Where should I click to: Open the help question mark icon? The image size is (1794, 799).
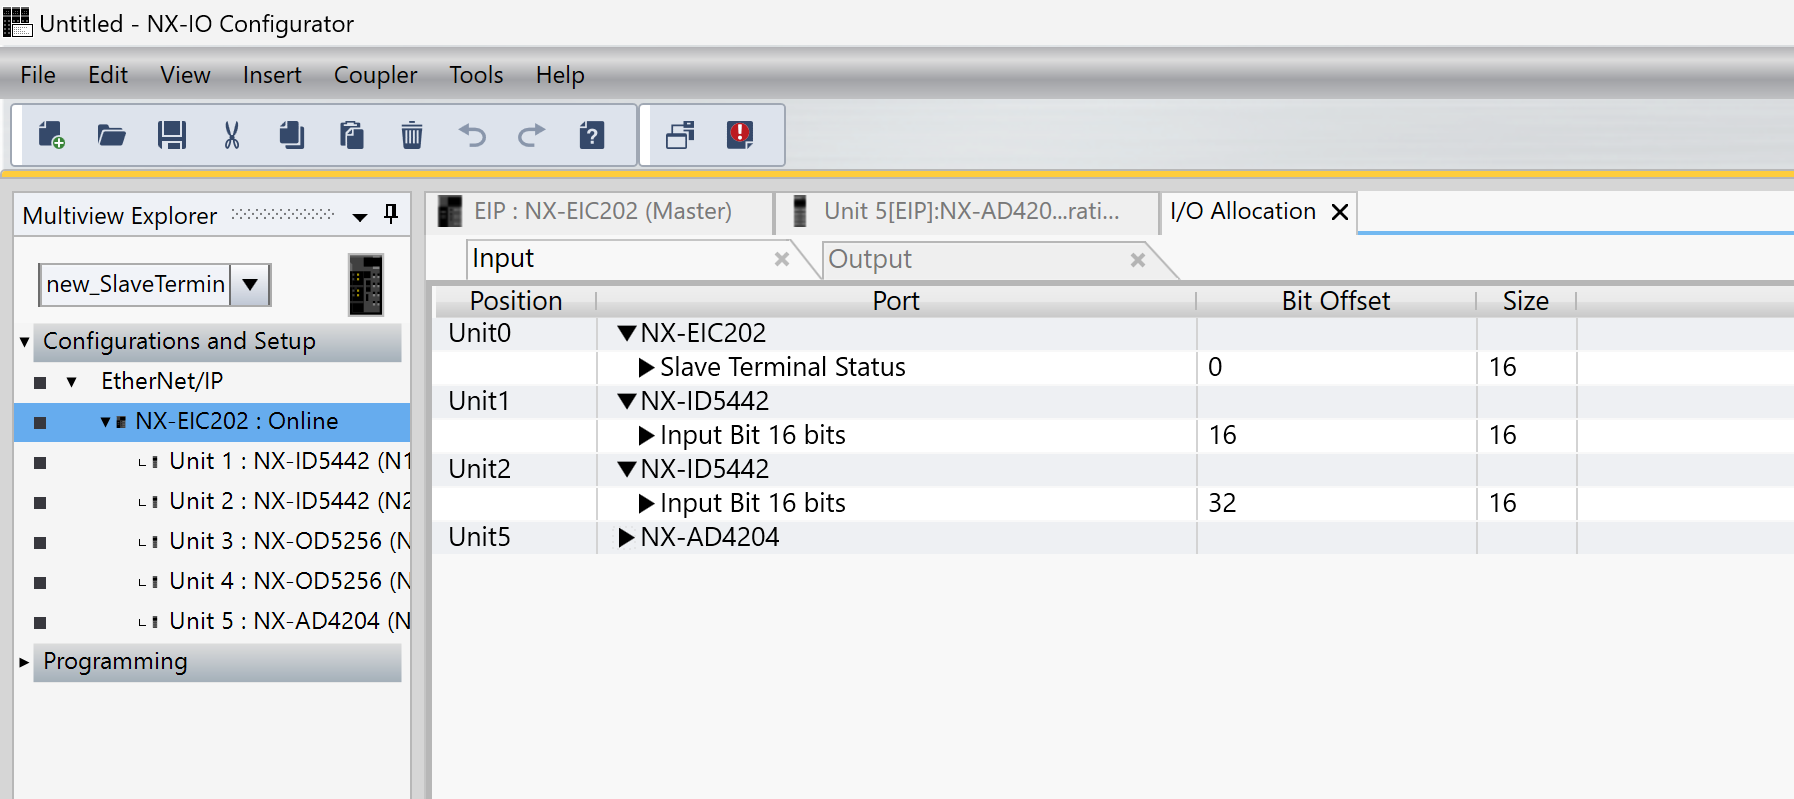(x=592, y=135)
